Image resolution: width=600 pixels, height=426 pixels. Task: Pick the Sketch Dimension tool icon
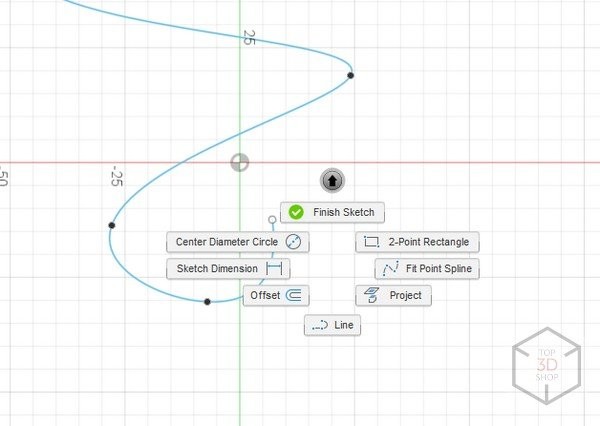(x=275, y=269)
